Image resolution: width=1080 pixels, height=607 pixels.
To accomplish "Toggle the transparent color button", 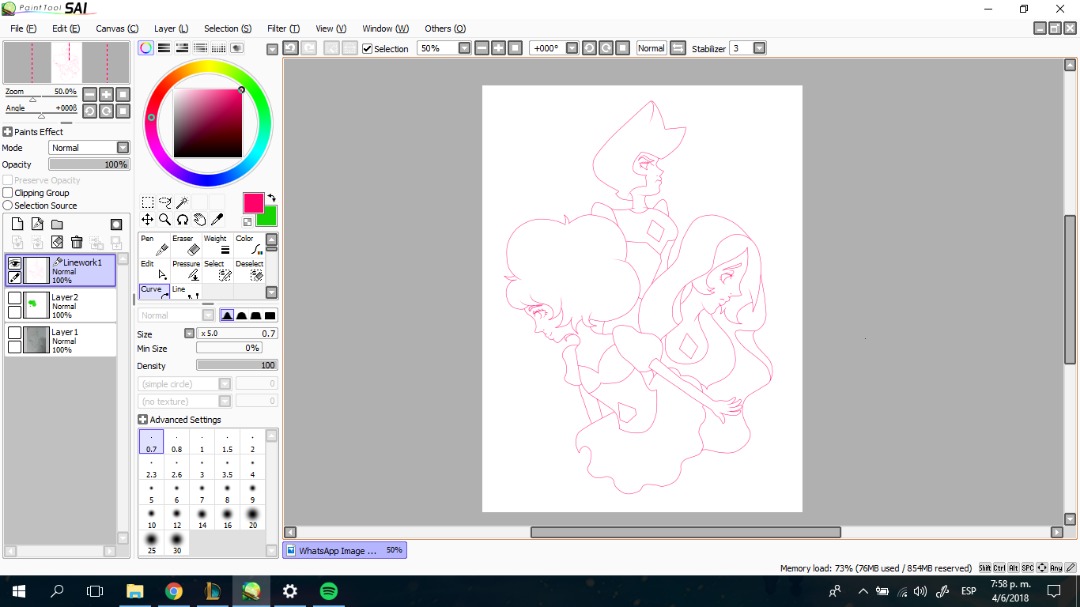I will coord(247,222).
